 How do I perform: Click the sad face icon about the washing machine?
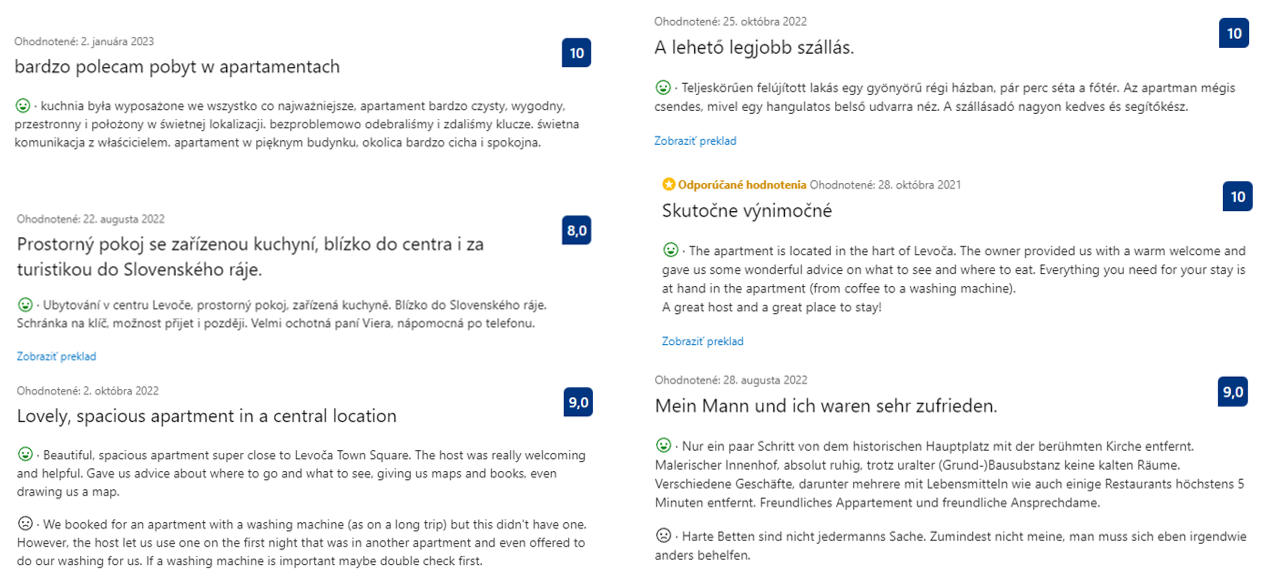point(25,523)
